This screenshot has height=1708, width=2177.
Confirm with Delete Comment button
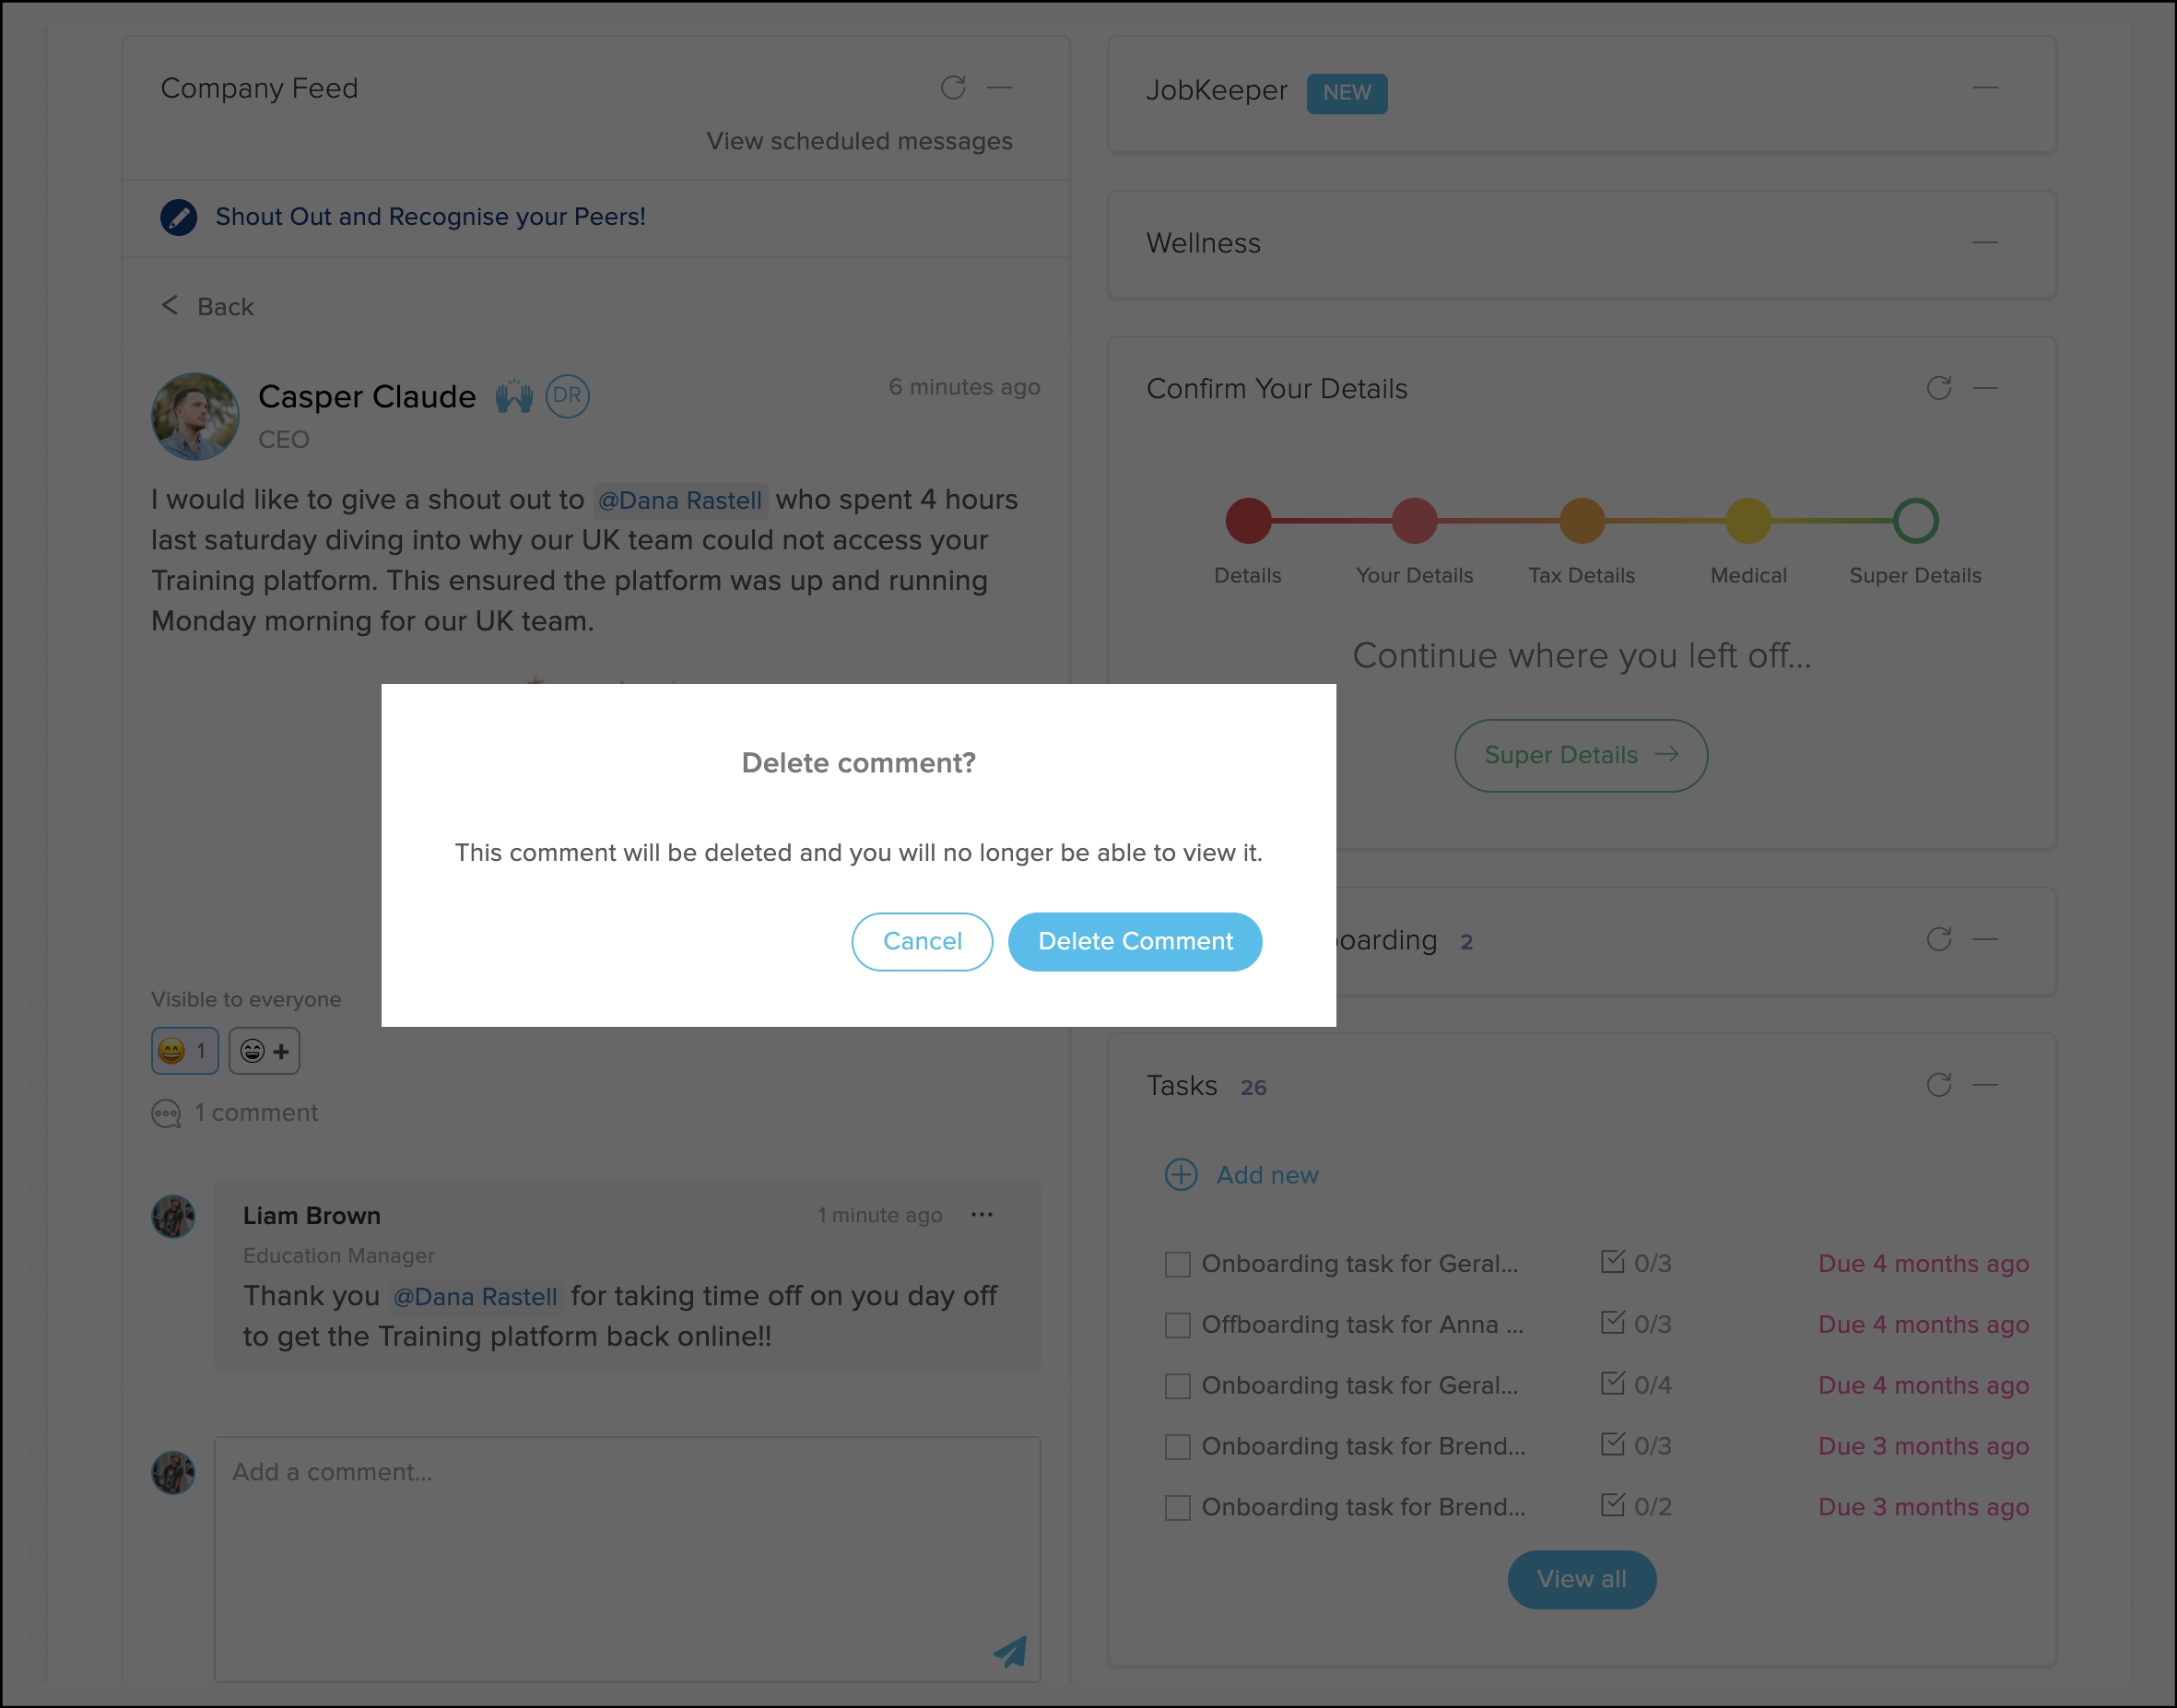pyautogui.click(x=1134, y=942)
